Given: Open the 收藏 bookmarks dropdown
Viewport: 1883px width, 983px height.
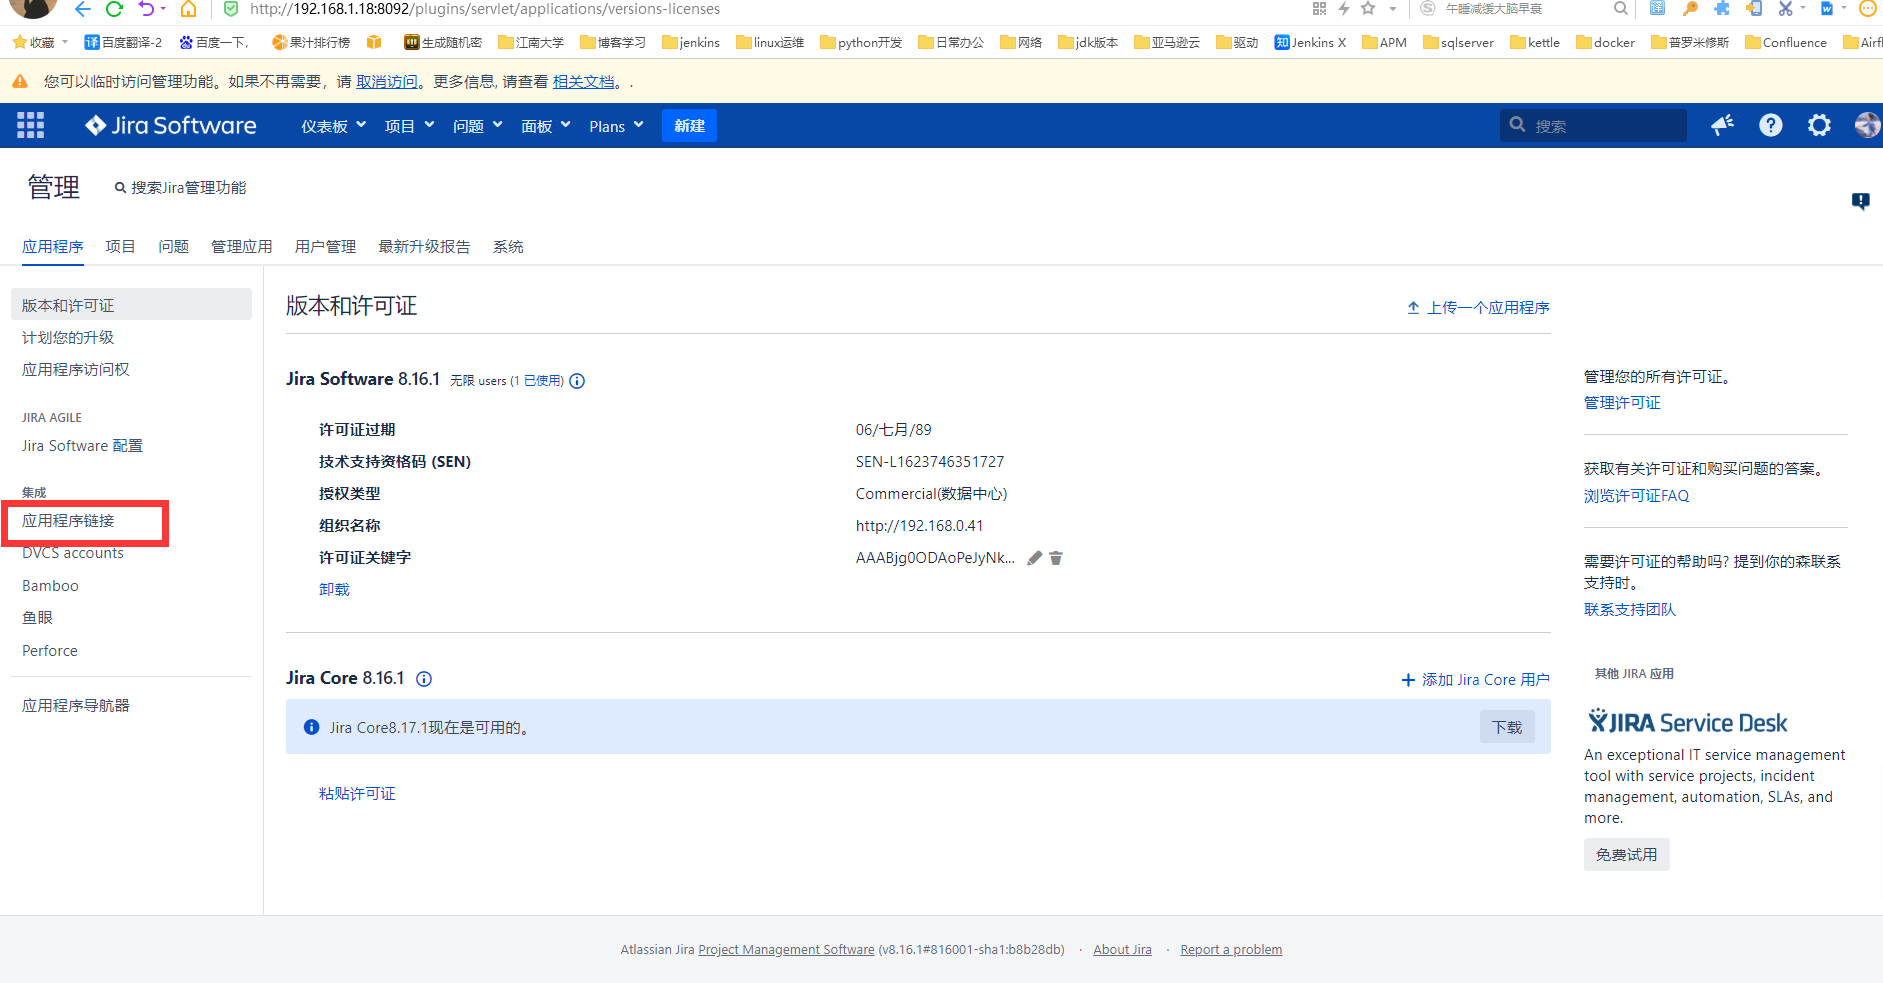Looking at the screenshot, I should (x=40, y=42).
